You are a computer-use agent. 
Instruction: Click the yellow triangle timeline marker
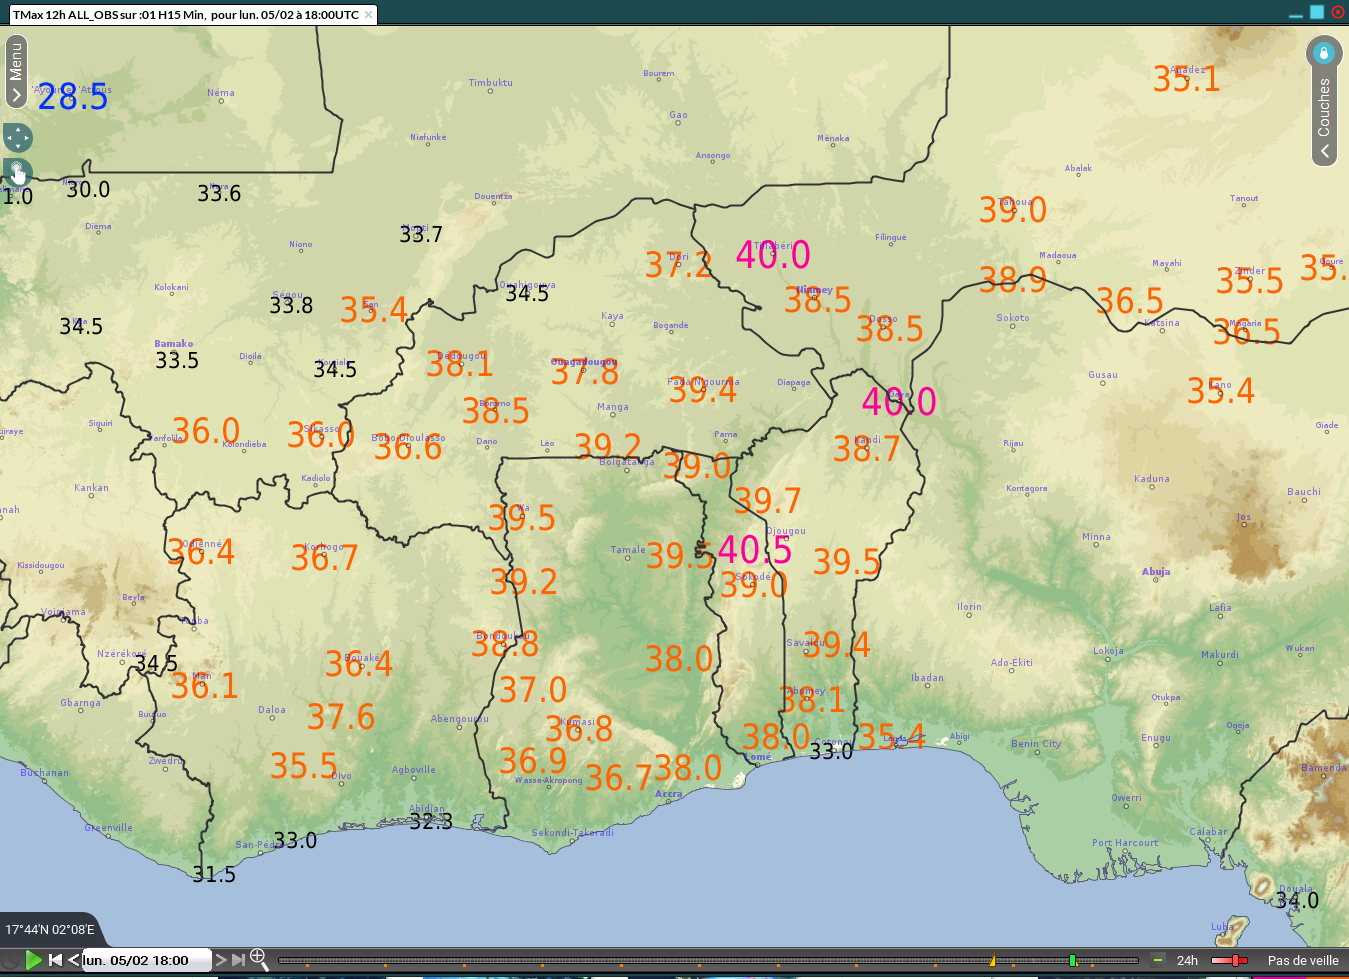(x=992, y=960)
